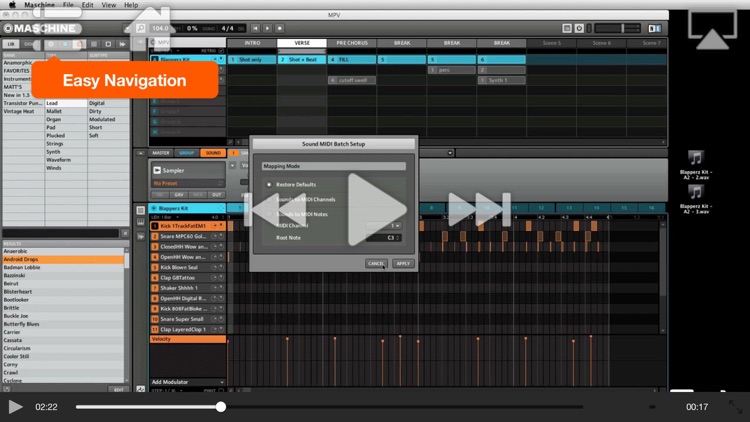Open the Help menu
Viewport: 750px width, 422px height.
[x=131, y=5]
